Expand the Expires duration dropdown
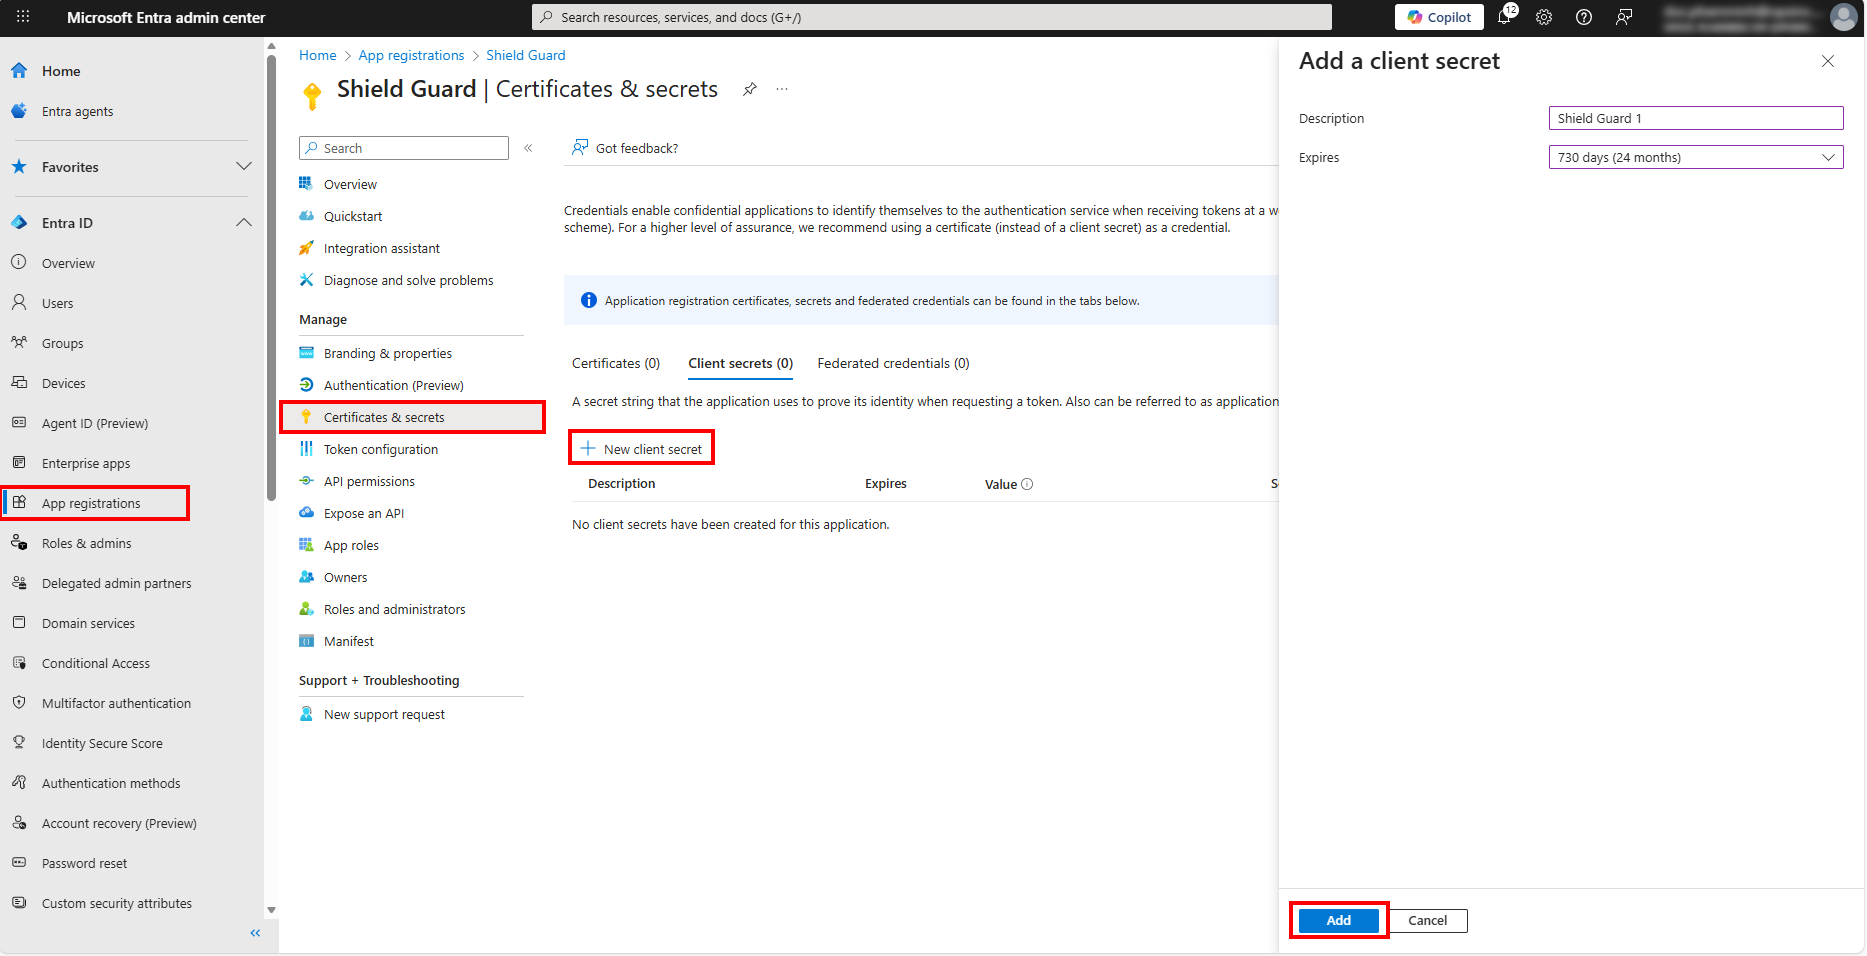Viewport: 1867px width, 956px height. [x=1695, y=157]
